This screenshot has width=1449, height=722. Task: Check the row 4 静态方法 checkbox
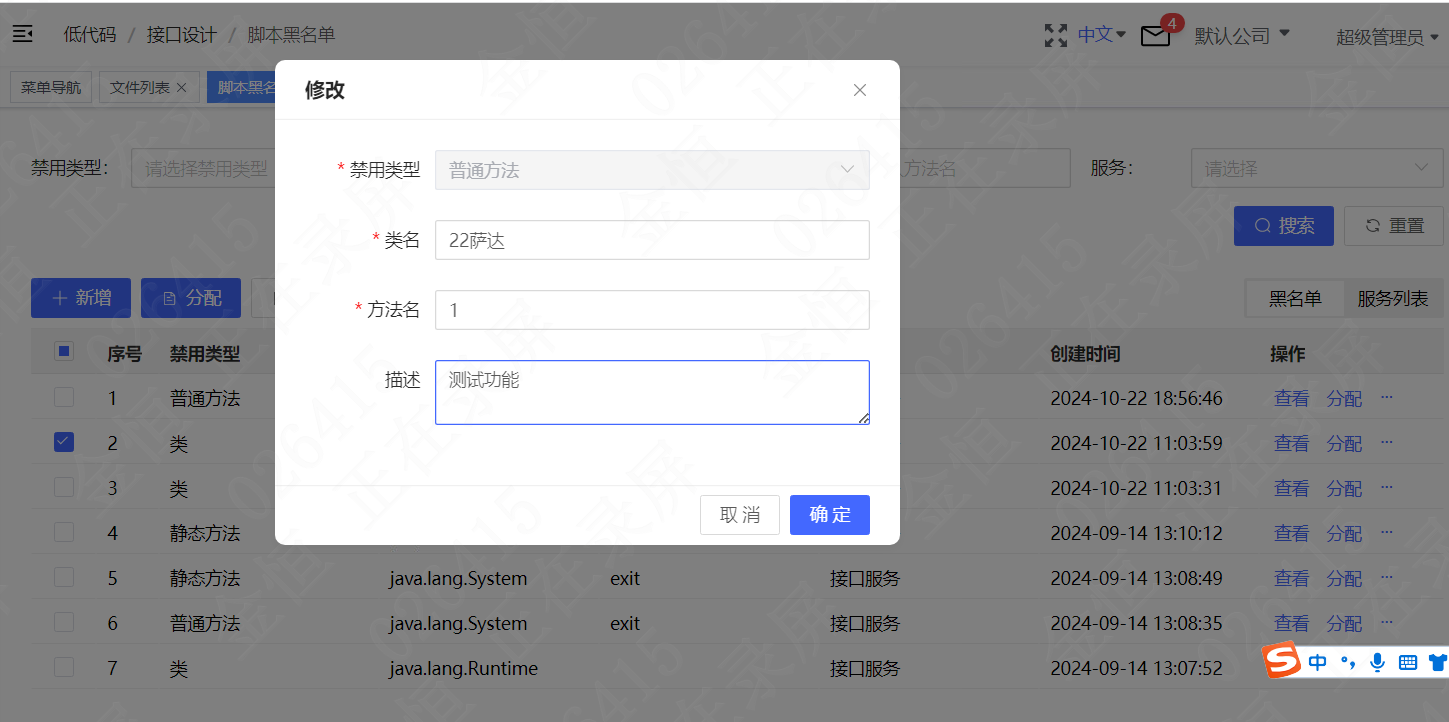pos(64,532)
